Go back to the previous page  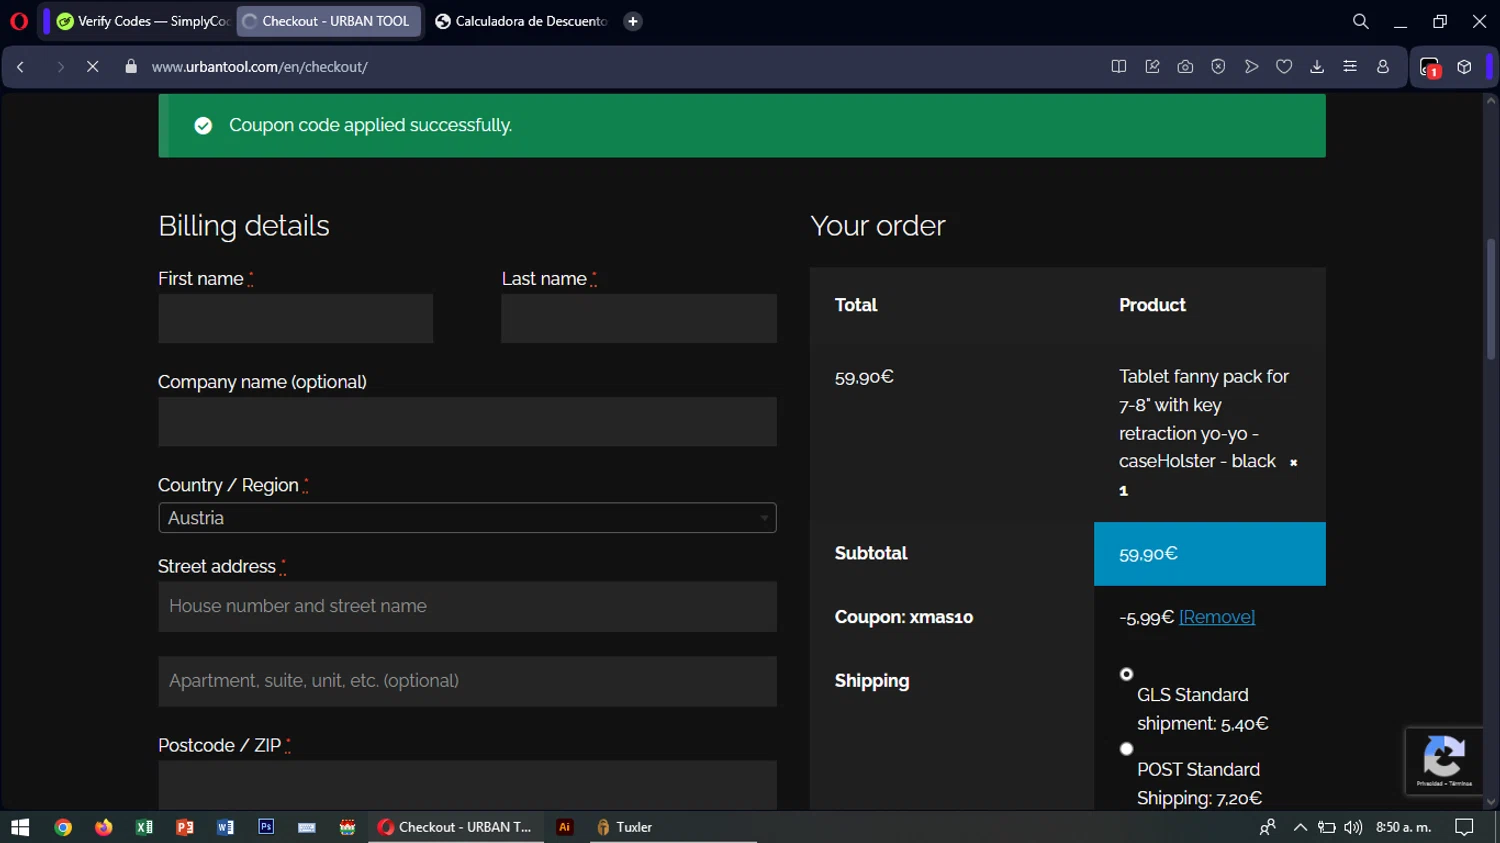point(21,67)
